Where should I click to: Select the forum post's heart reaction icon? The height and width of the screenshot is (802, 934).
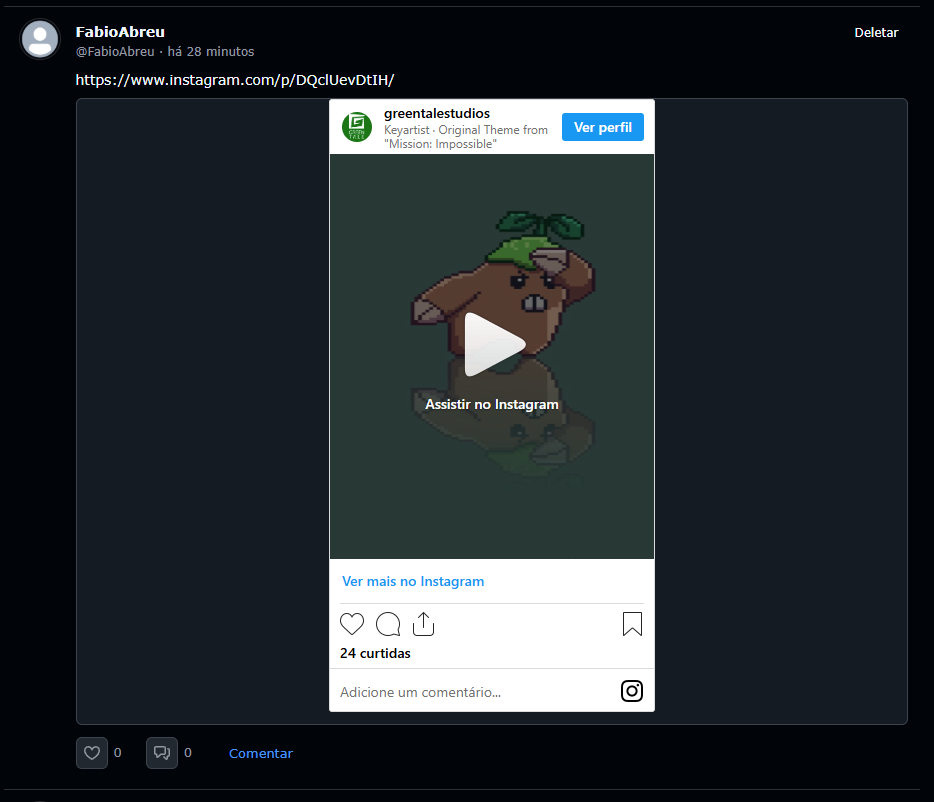[x=91, y=752]
